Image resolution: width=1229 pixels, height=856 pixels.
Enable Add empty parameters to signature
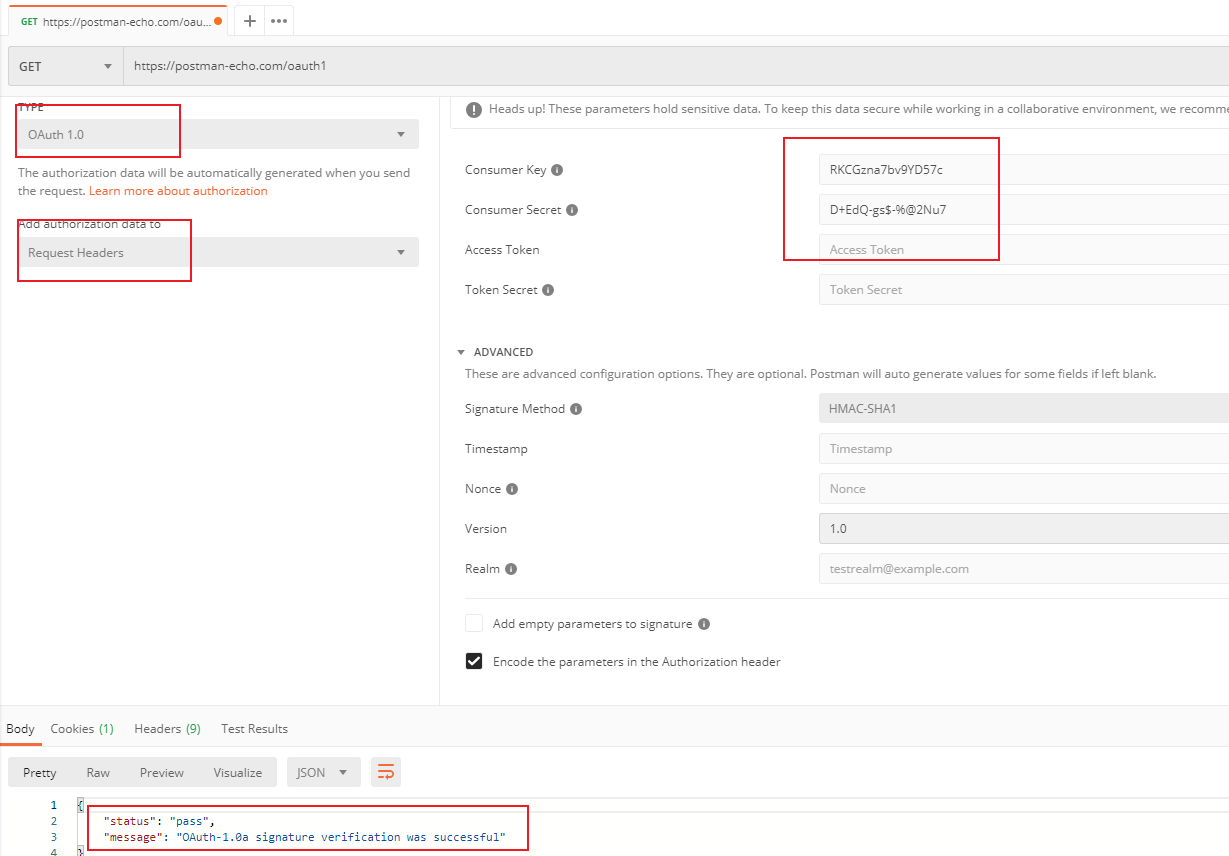point(474,624)
